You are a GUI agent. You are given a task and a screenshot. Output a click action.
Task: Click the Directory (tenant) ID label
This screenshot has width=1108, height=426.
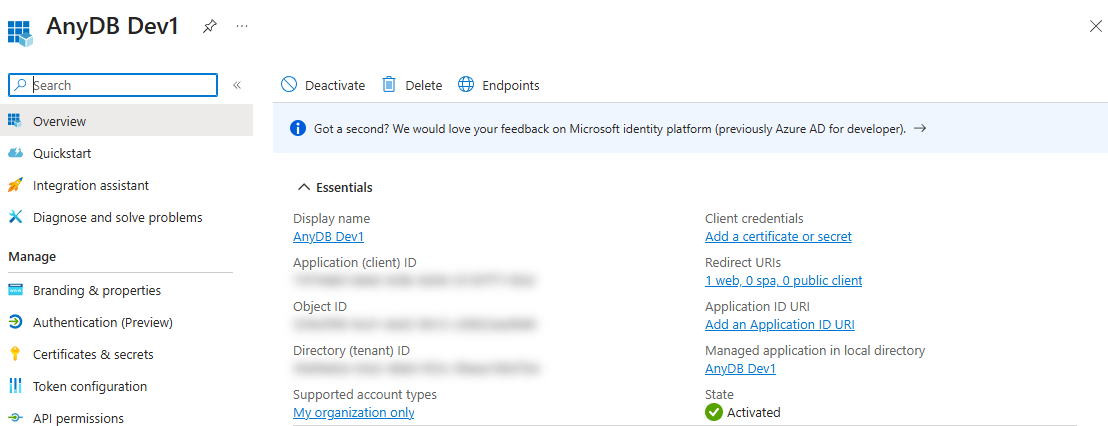coord(351,350)
